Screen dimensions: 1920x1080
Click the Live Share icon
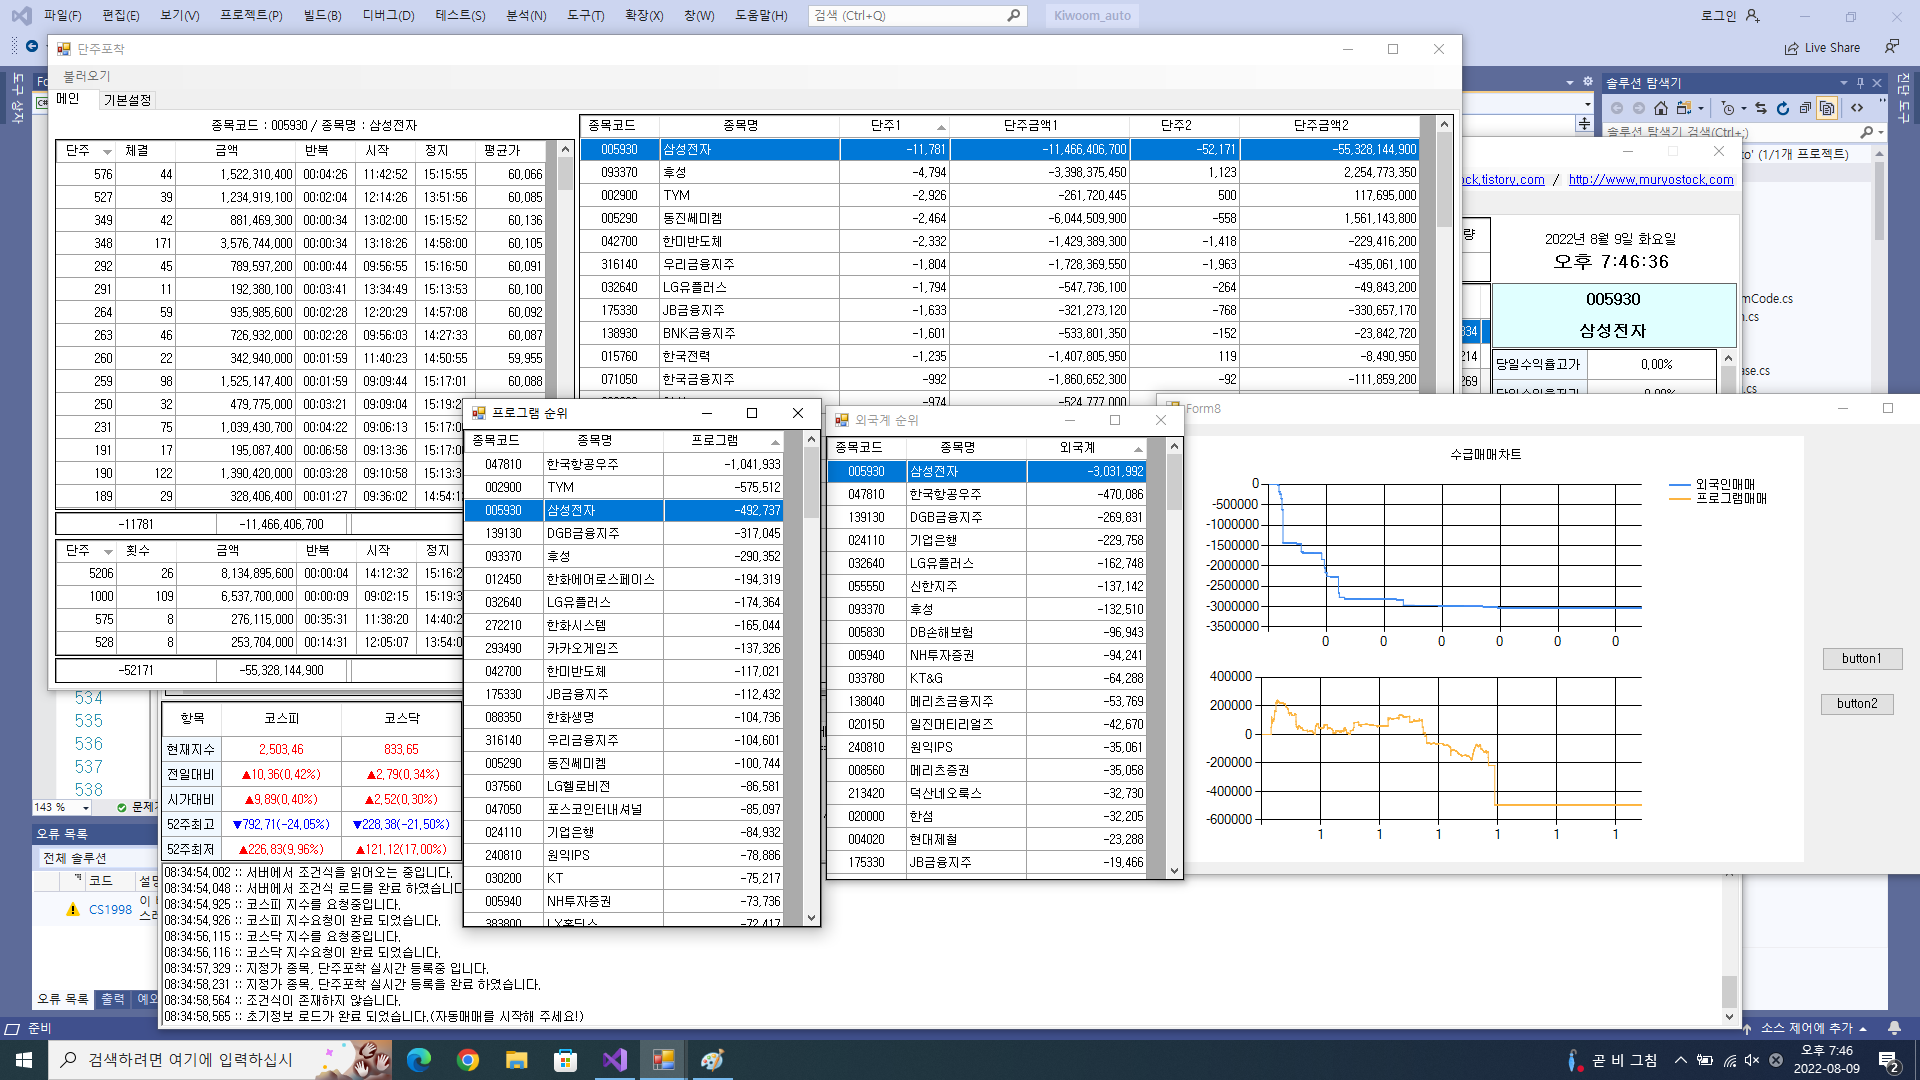[1791, 48]
